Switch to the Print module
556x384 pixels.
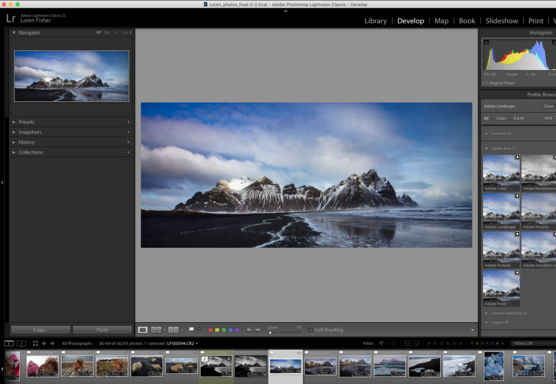tap(536, 21)
